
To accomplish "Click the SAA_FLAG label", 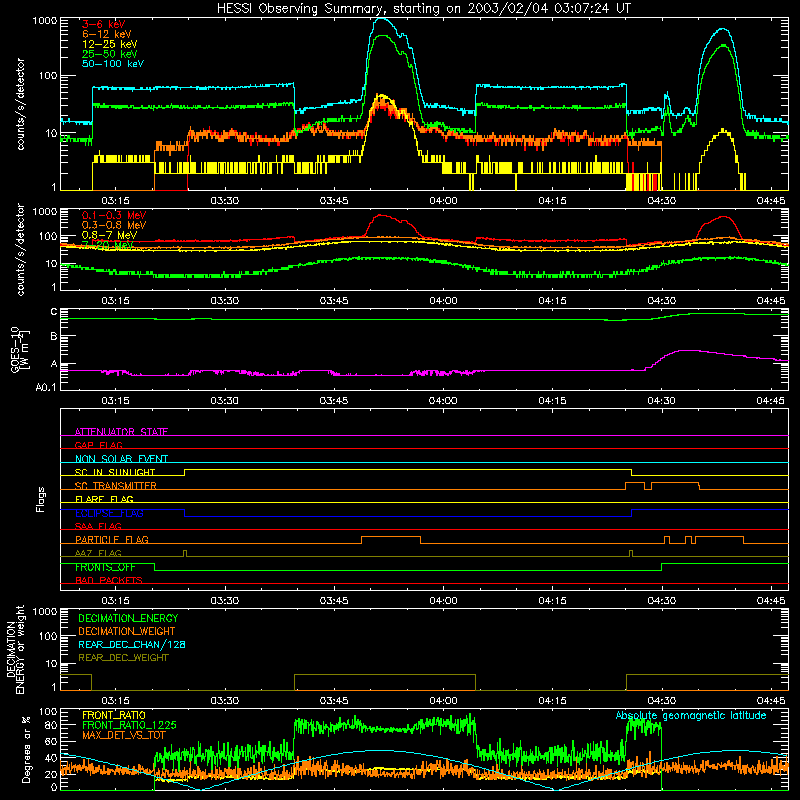I will point(98,526).
